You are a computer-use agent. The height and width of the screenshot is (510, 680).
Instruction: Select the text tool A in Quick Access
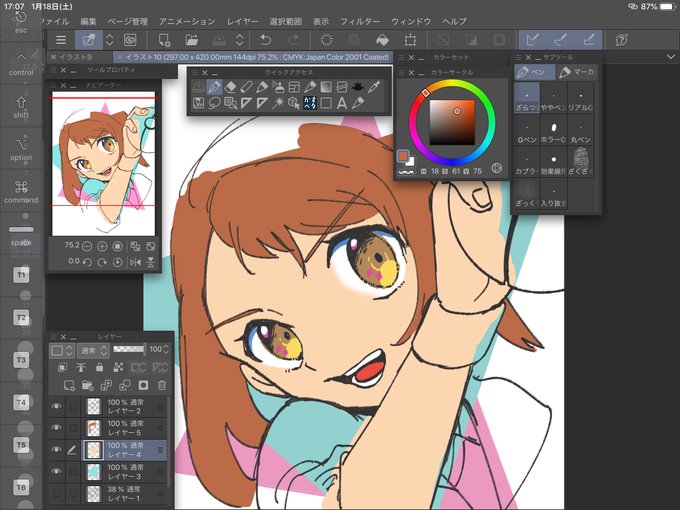pyautogui.click(x=342, y=103)
